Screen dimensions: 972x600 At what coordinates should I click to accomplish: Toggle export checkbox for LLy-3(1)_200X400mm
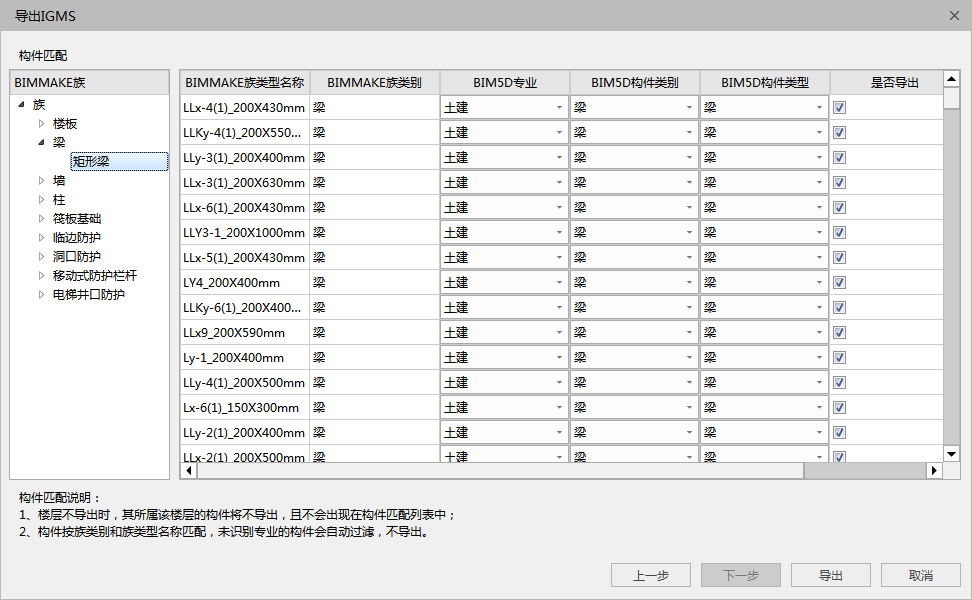[x=839, y=157]
